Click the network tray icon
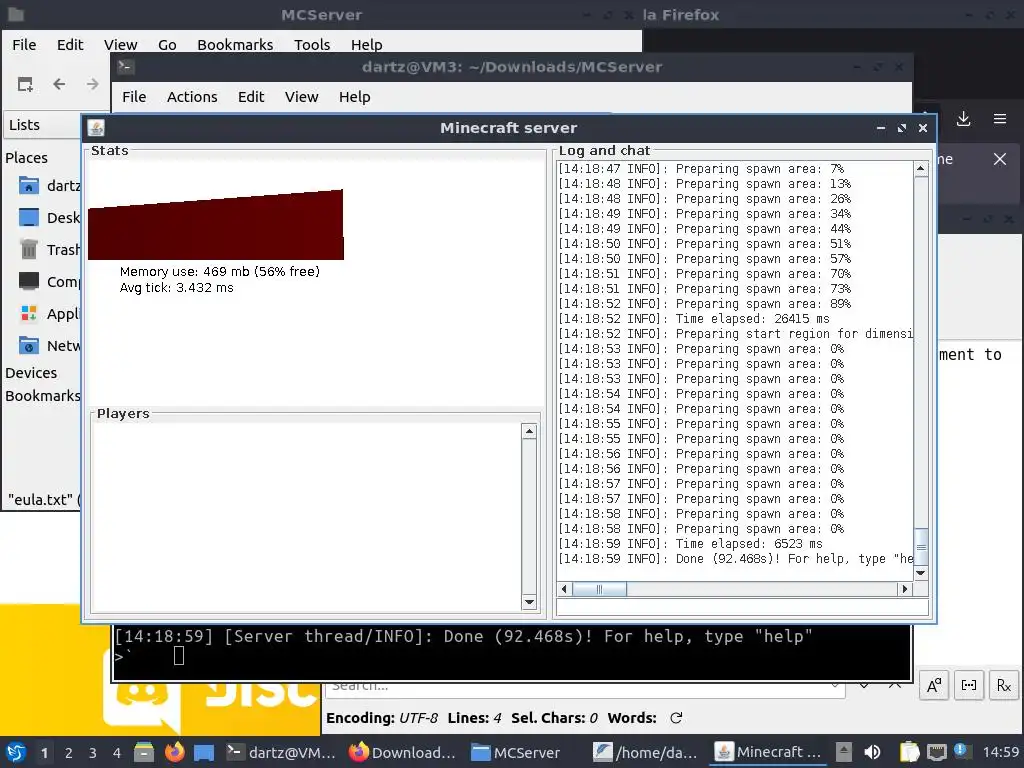 [x=936, y=752]
